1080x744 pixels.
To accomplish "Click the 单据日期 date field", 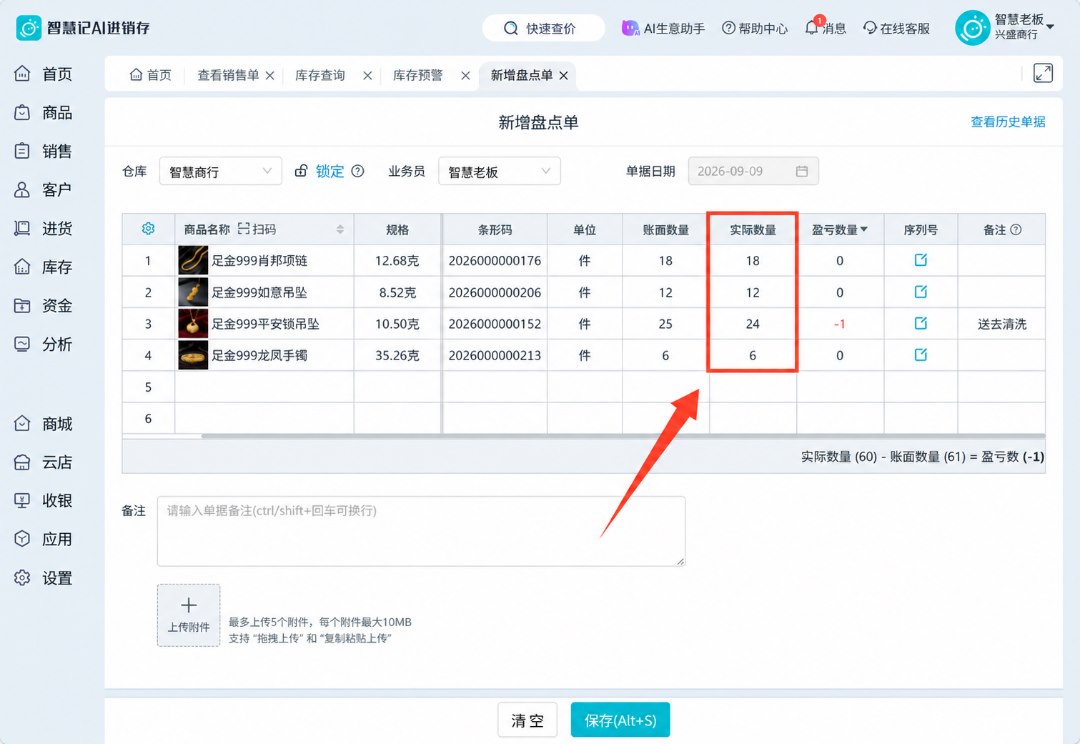I will tap(753, 171).
